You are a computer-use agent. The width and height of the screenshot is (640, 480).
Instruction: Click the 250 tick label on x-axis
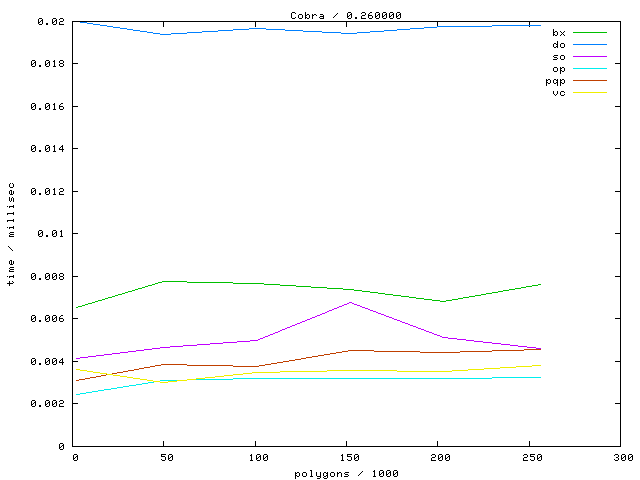531,457
